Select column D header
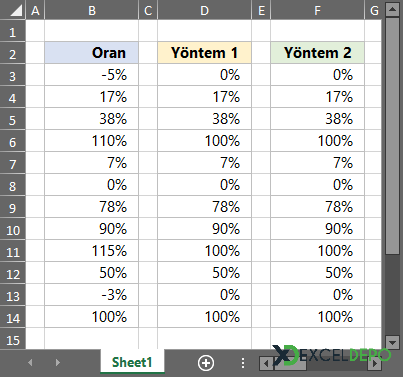The height and width of the screenshot is (377, 403). 204,11
